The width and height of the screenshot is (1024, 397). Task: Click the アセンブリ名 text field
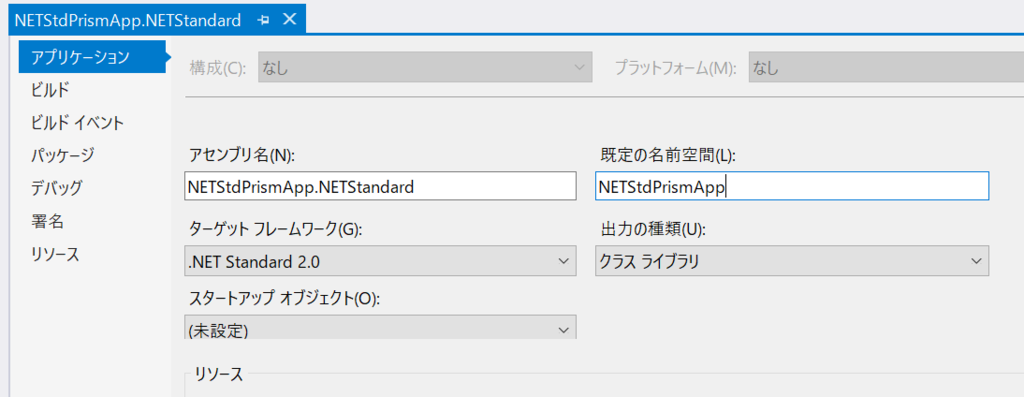point(381,187)
